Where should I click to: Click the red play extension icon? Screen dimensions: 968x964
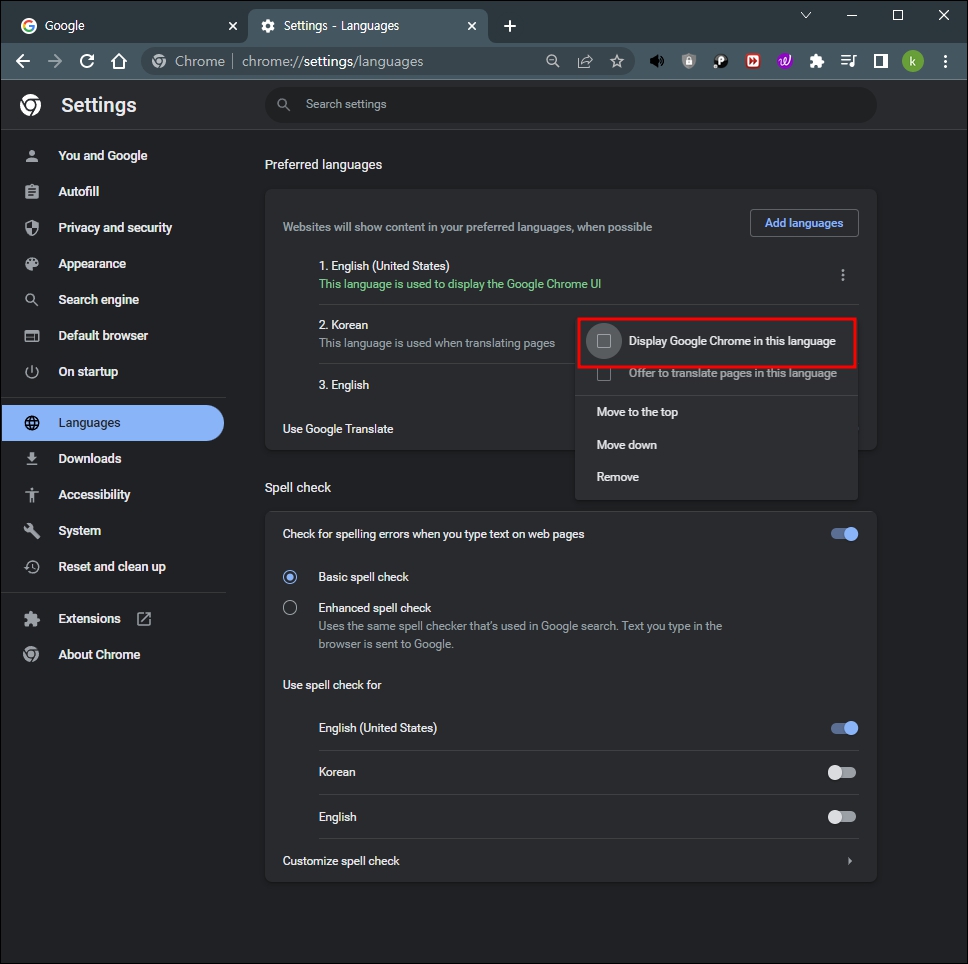click(753, 61)
